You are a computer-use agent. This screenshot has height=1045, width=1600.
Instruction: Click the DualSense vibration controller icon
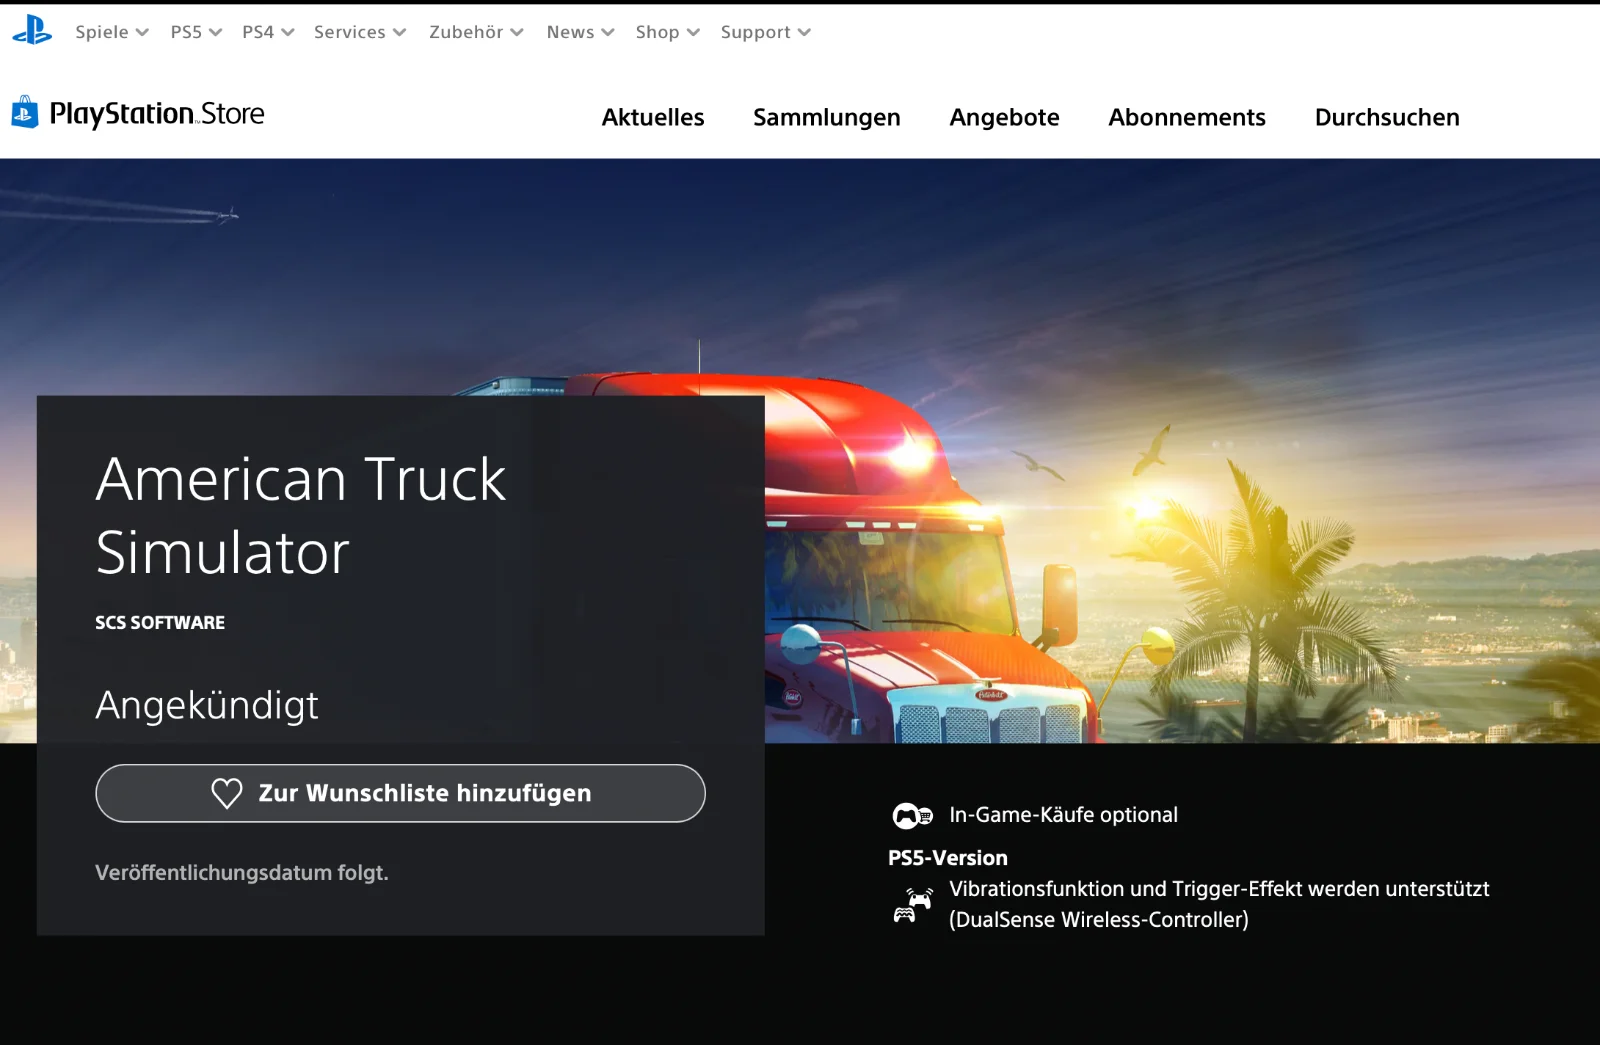[x=913, y=904]
